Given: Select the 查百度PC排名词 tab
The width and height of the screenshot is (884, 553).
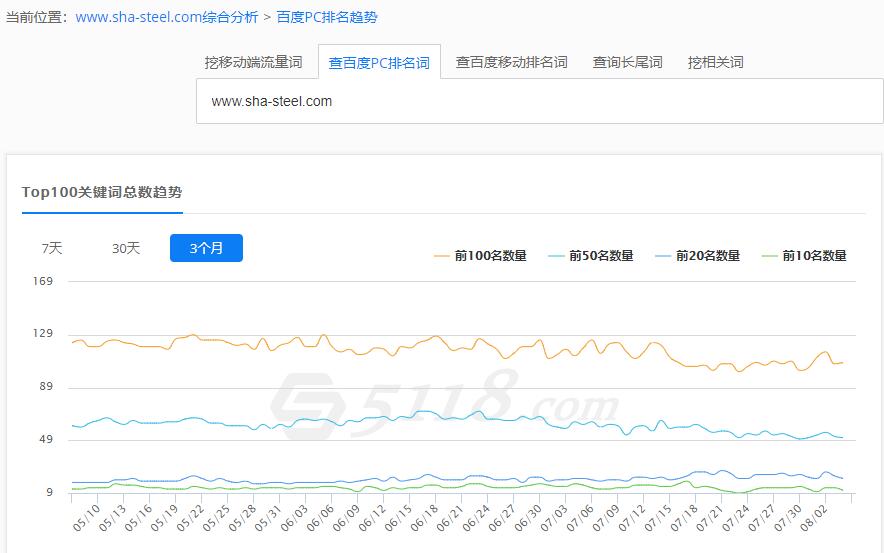Looking at the screenshot, I should pyautogui.click(x=379, y=63).
